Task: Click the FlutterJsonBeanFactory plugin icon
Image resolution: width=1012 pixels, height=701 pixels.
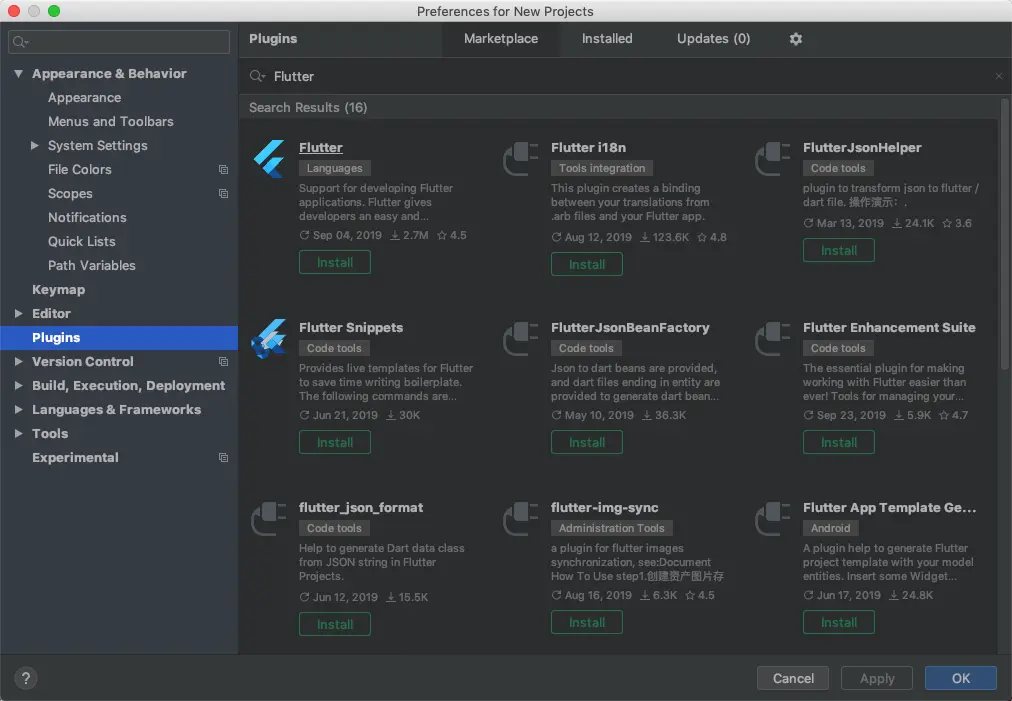Action: (521, 338)
